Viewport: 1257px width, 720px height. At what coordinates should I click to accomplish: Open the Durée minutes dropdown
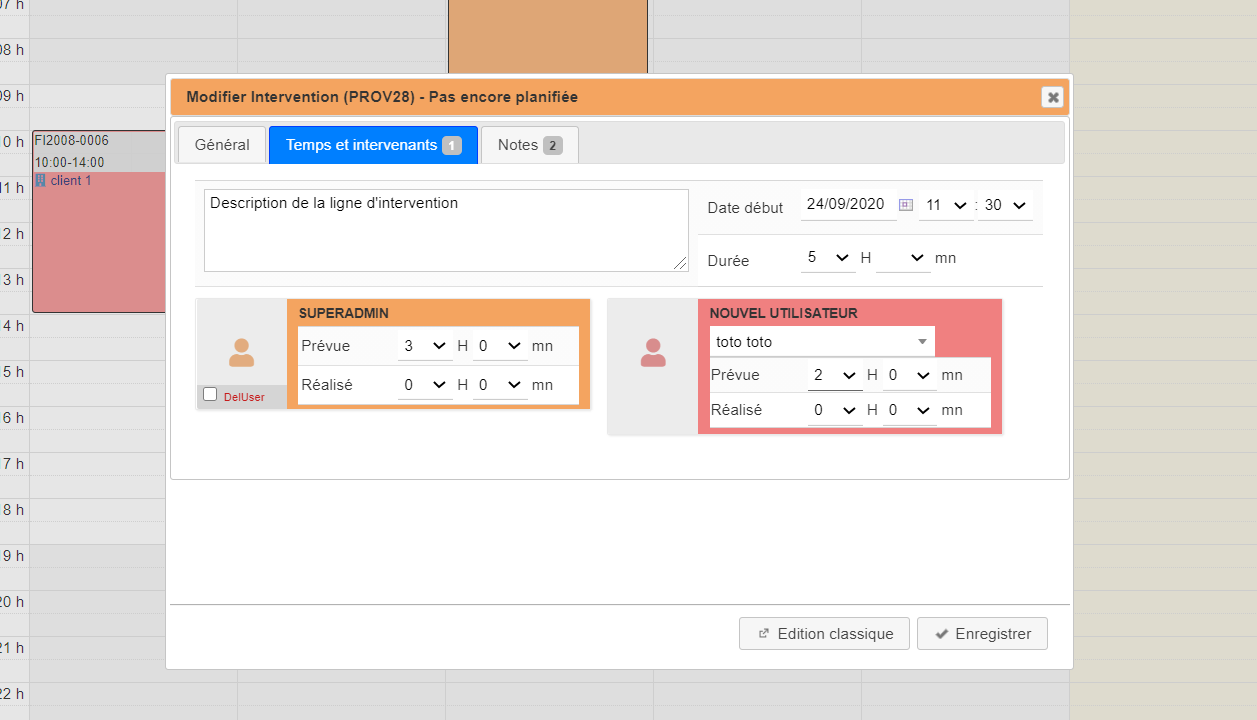pos(903,258)
